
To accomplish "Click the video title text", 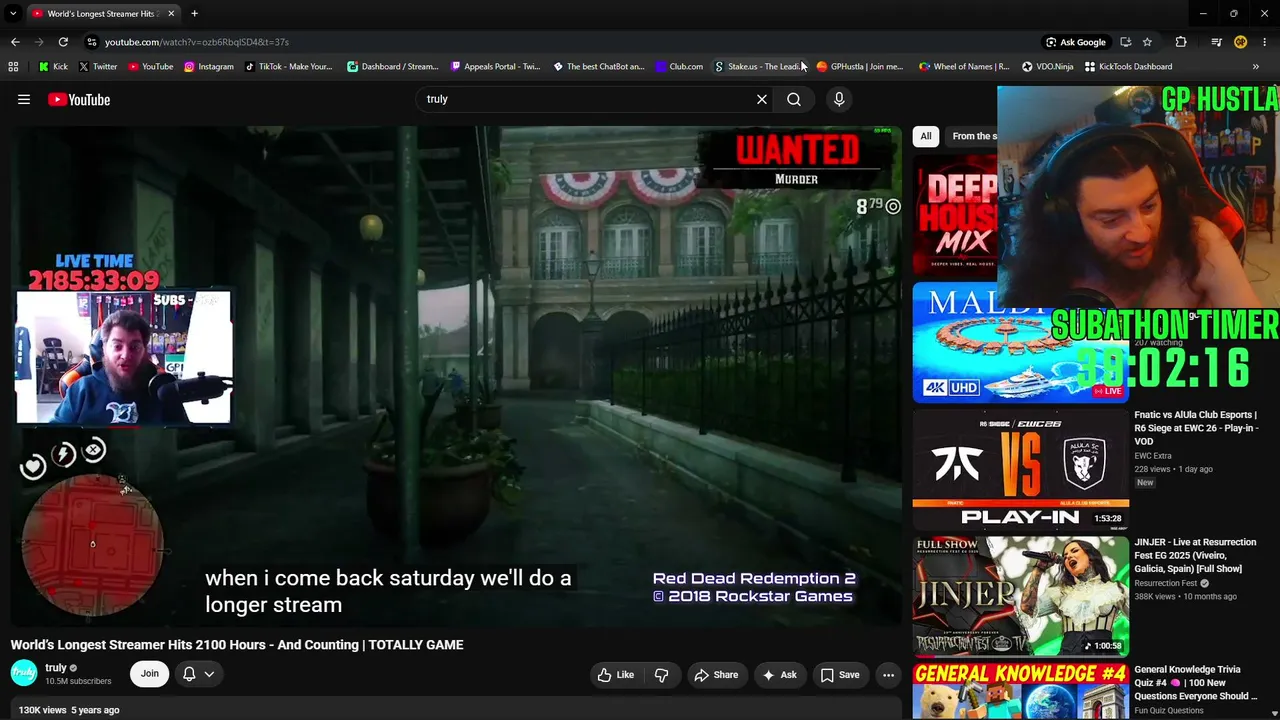I will coord(237,645).
